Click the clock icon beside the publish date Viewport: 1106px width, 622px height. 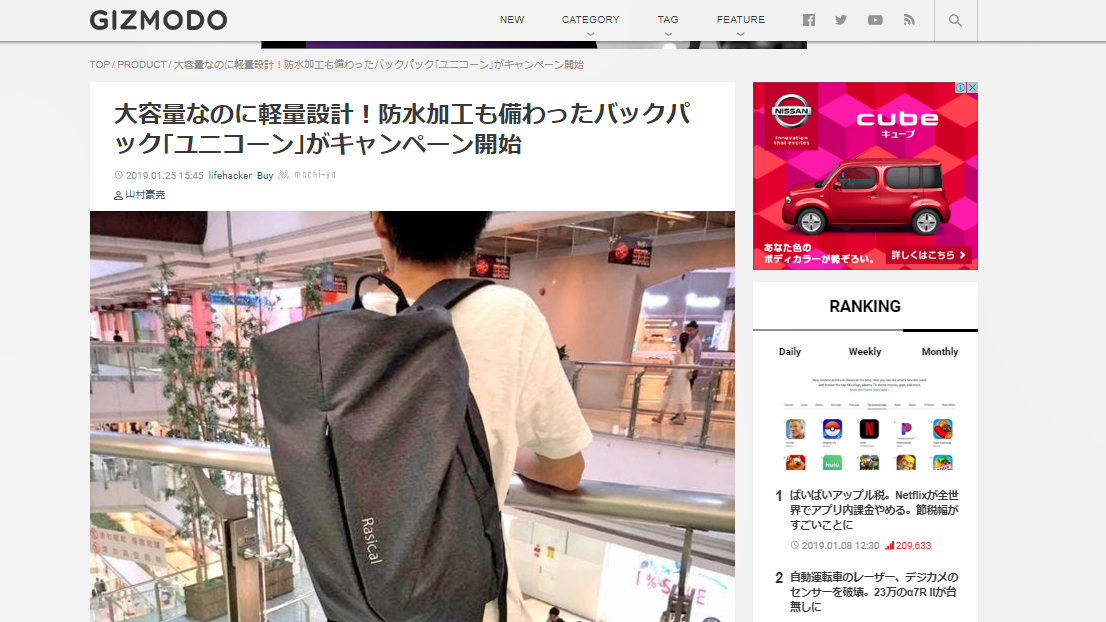[x=118, y=174]
